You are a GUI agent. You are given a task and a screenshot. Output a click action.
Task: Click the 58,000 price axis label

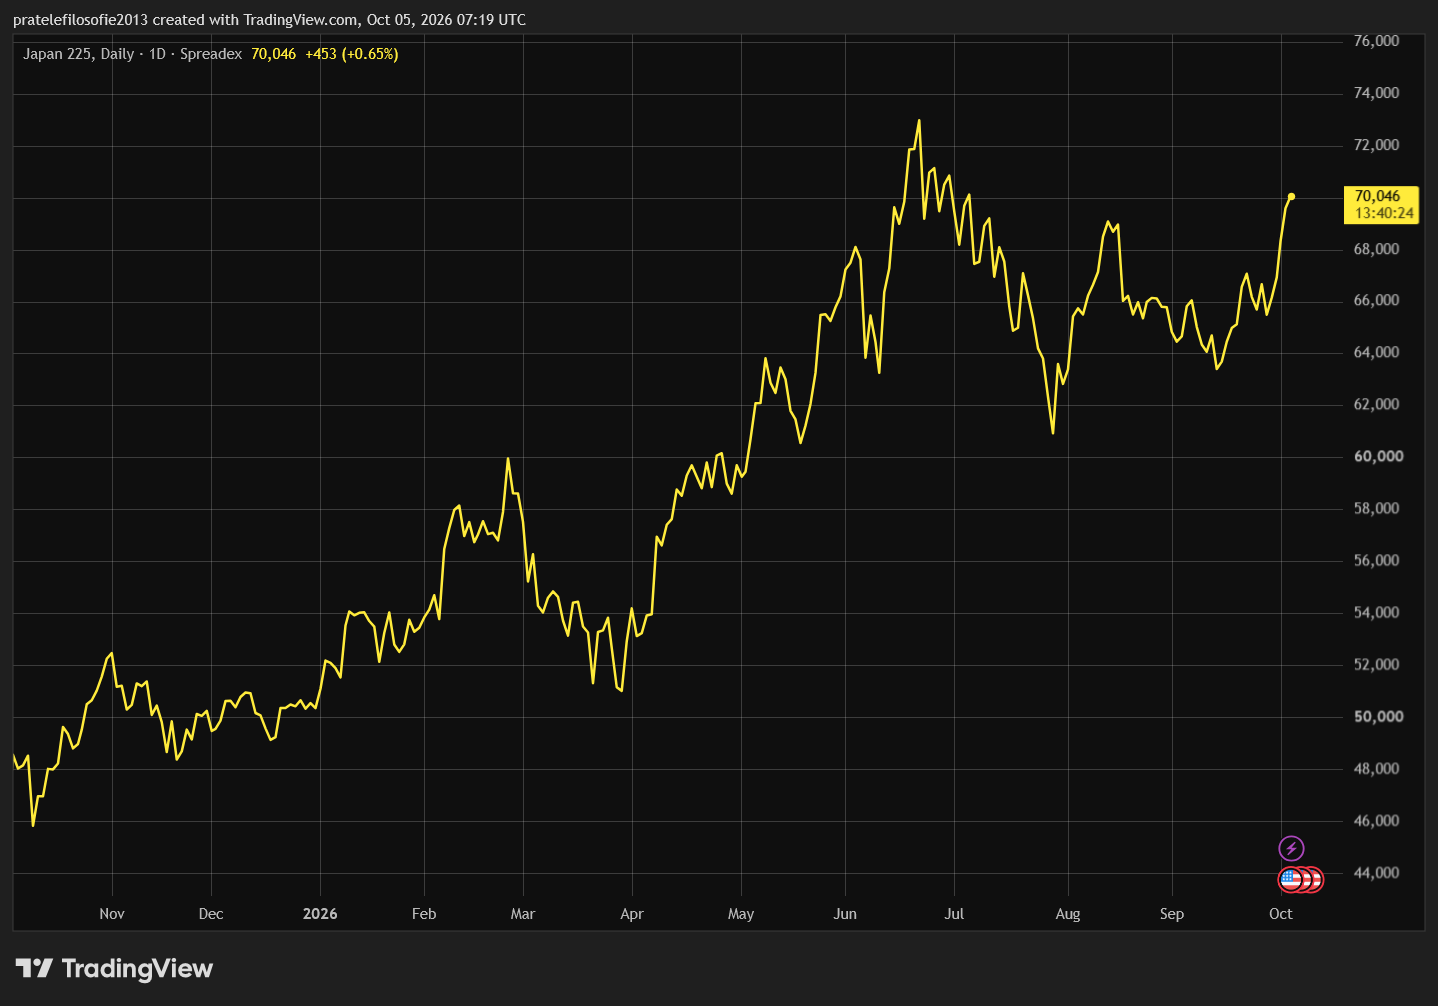[x=1376, y=509]
